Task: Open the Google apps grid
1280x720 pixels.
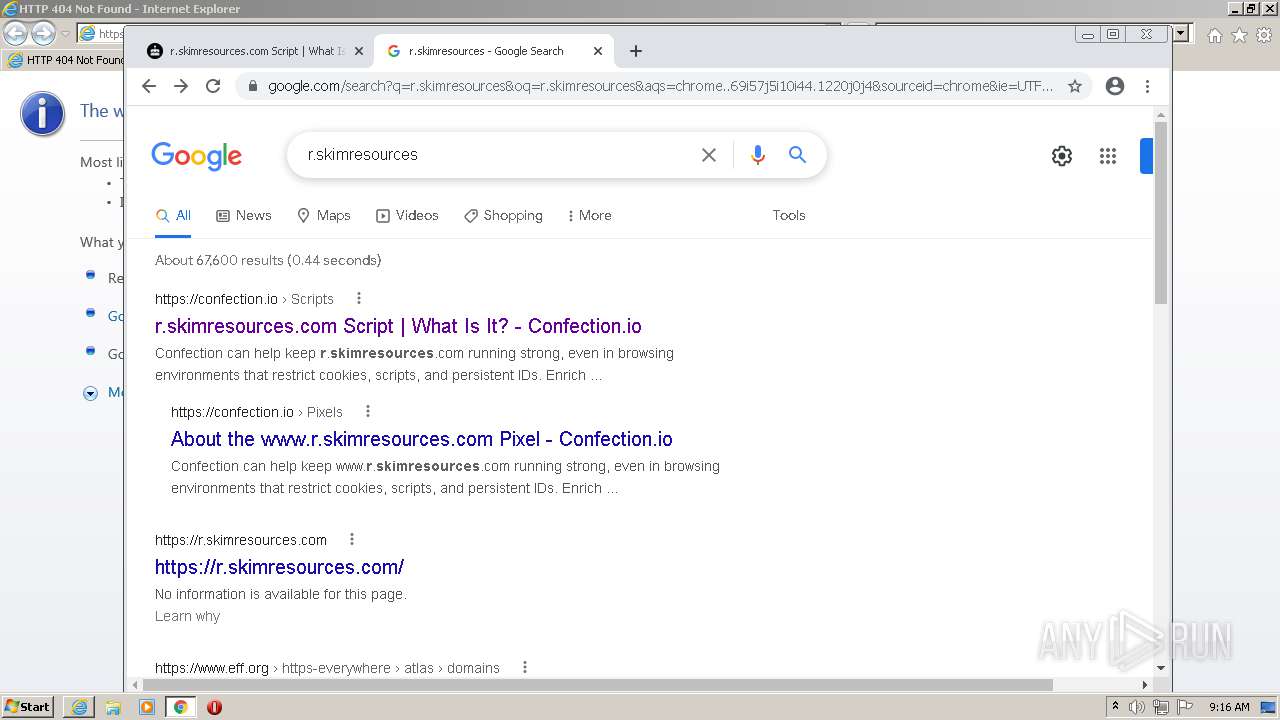Action: click(x=1108, y=156)
